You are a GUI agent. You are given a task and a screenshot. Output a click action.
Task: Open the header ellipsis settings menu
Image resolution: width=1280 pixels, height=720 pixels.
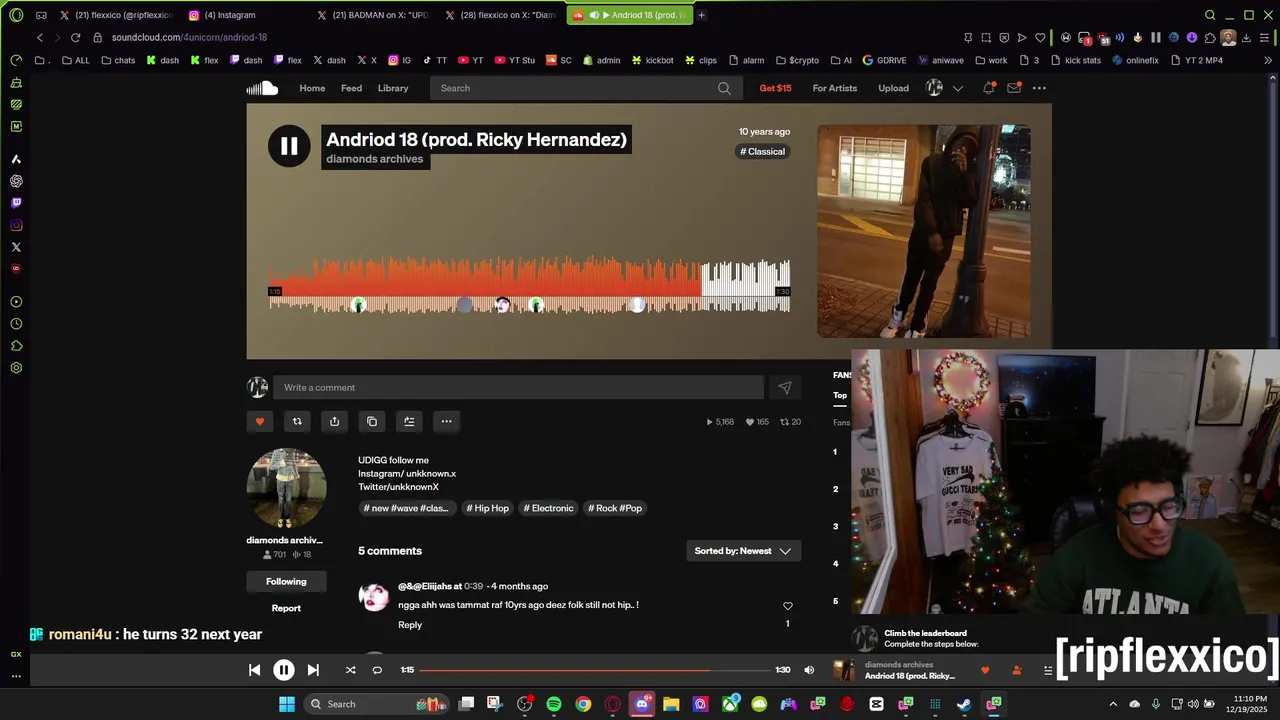point(1039,88)
